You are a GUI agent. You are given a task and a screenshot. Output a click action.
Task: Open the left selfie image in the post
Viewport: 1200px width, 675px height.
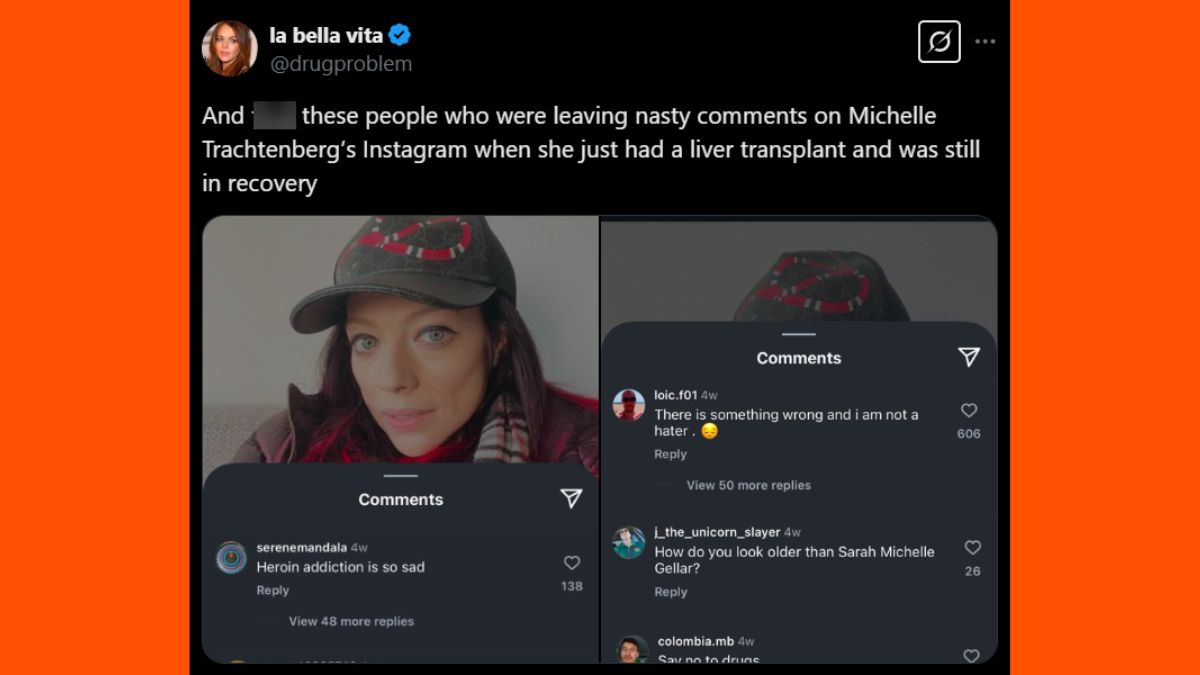(x=400, y=340)
